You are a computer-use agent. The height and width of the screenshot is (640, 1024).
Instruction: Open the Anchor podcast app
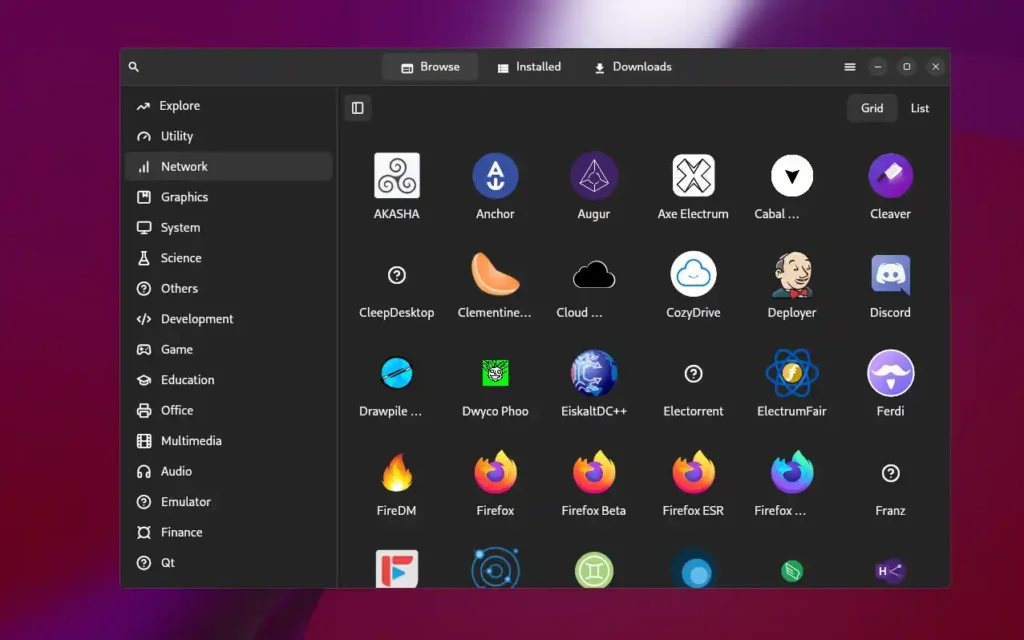click(495, 177)
